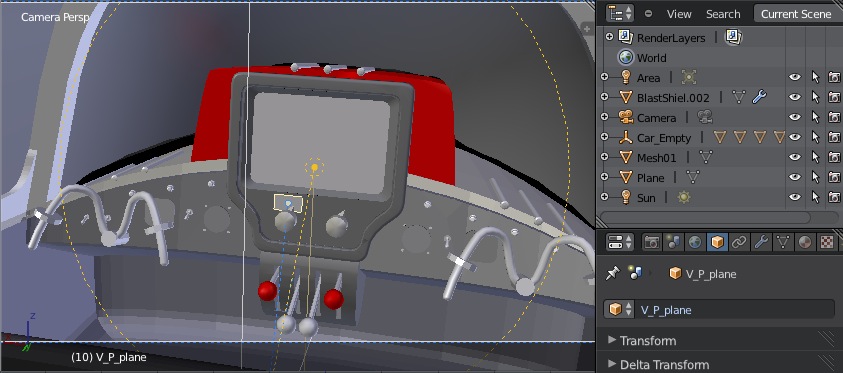Open the outliner Search menu
The image size is (843, 373).
(x=723, y=14)
